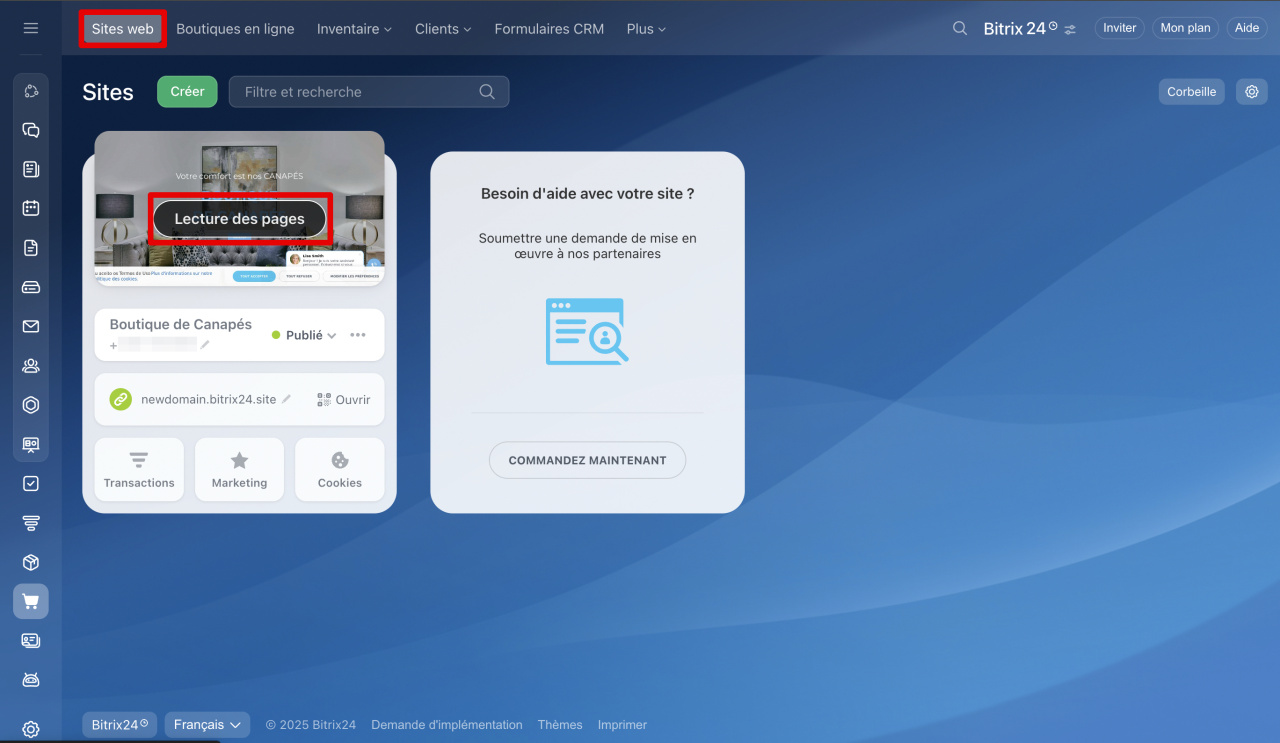The height and width of the screenshot is (743, 1280).
Task: Switch to the Sites web tab
Action: (123, 29)
